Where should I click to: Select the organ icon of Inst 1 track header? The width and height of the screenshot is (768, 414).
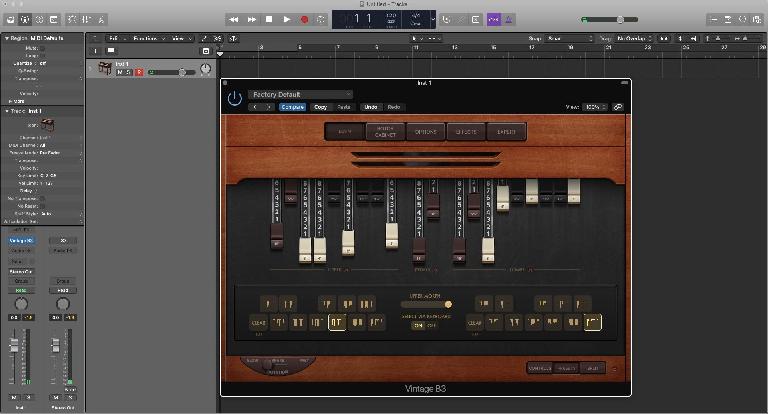(105, 68)
